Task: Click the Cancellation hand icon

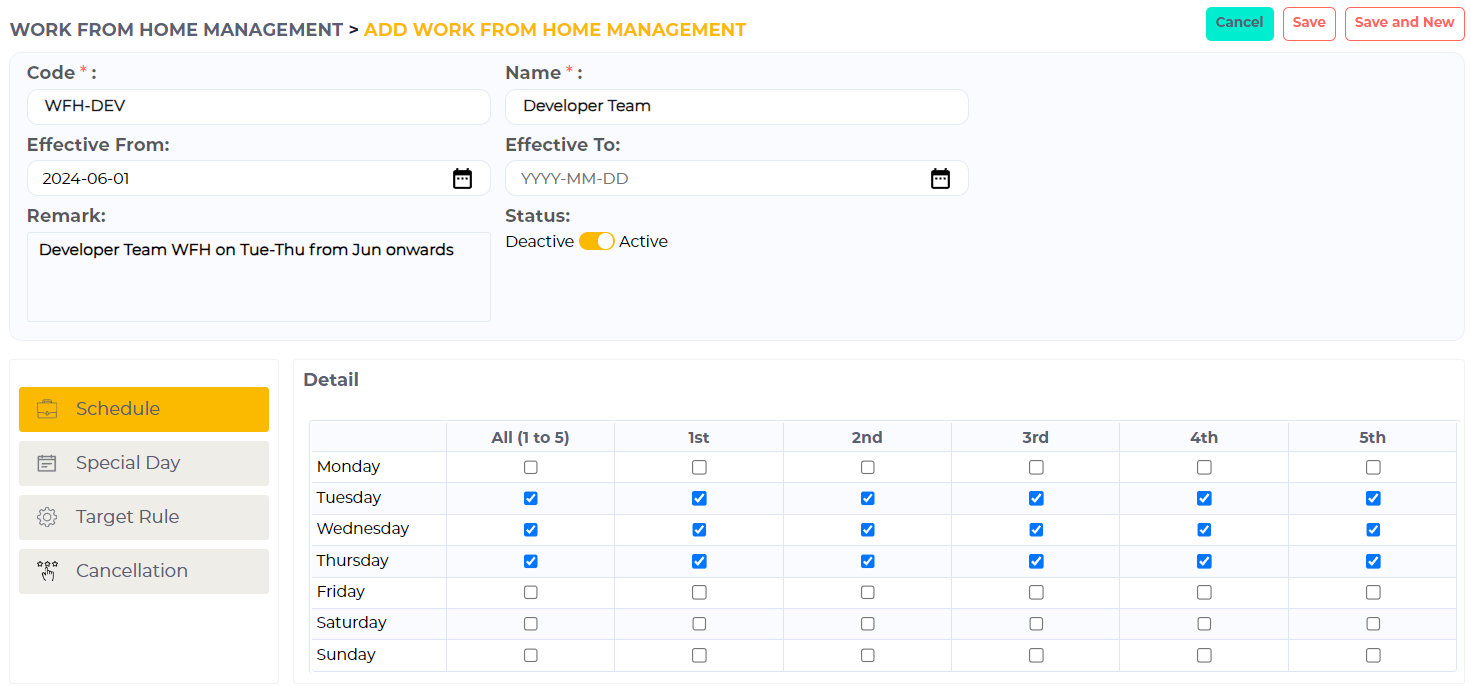Action: (46, 571)
